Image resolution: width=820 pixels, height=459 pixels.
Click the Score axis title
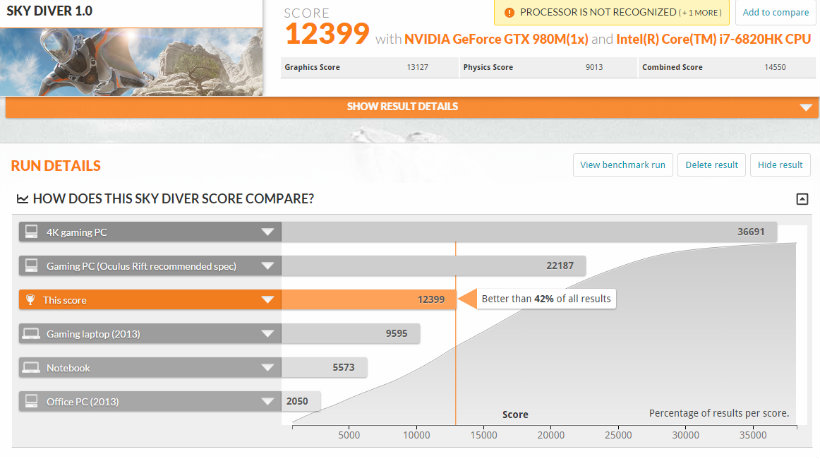point(515,414)
